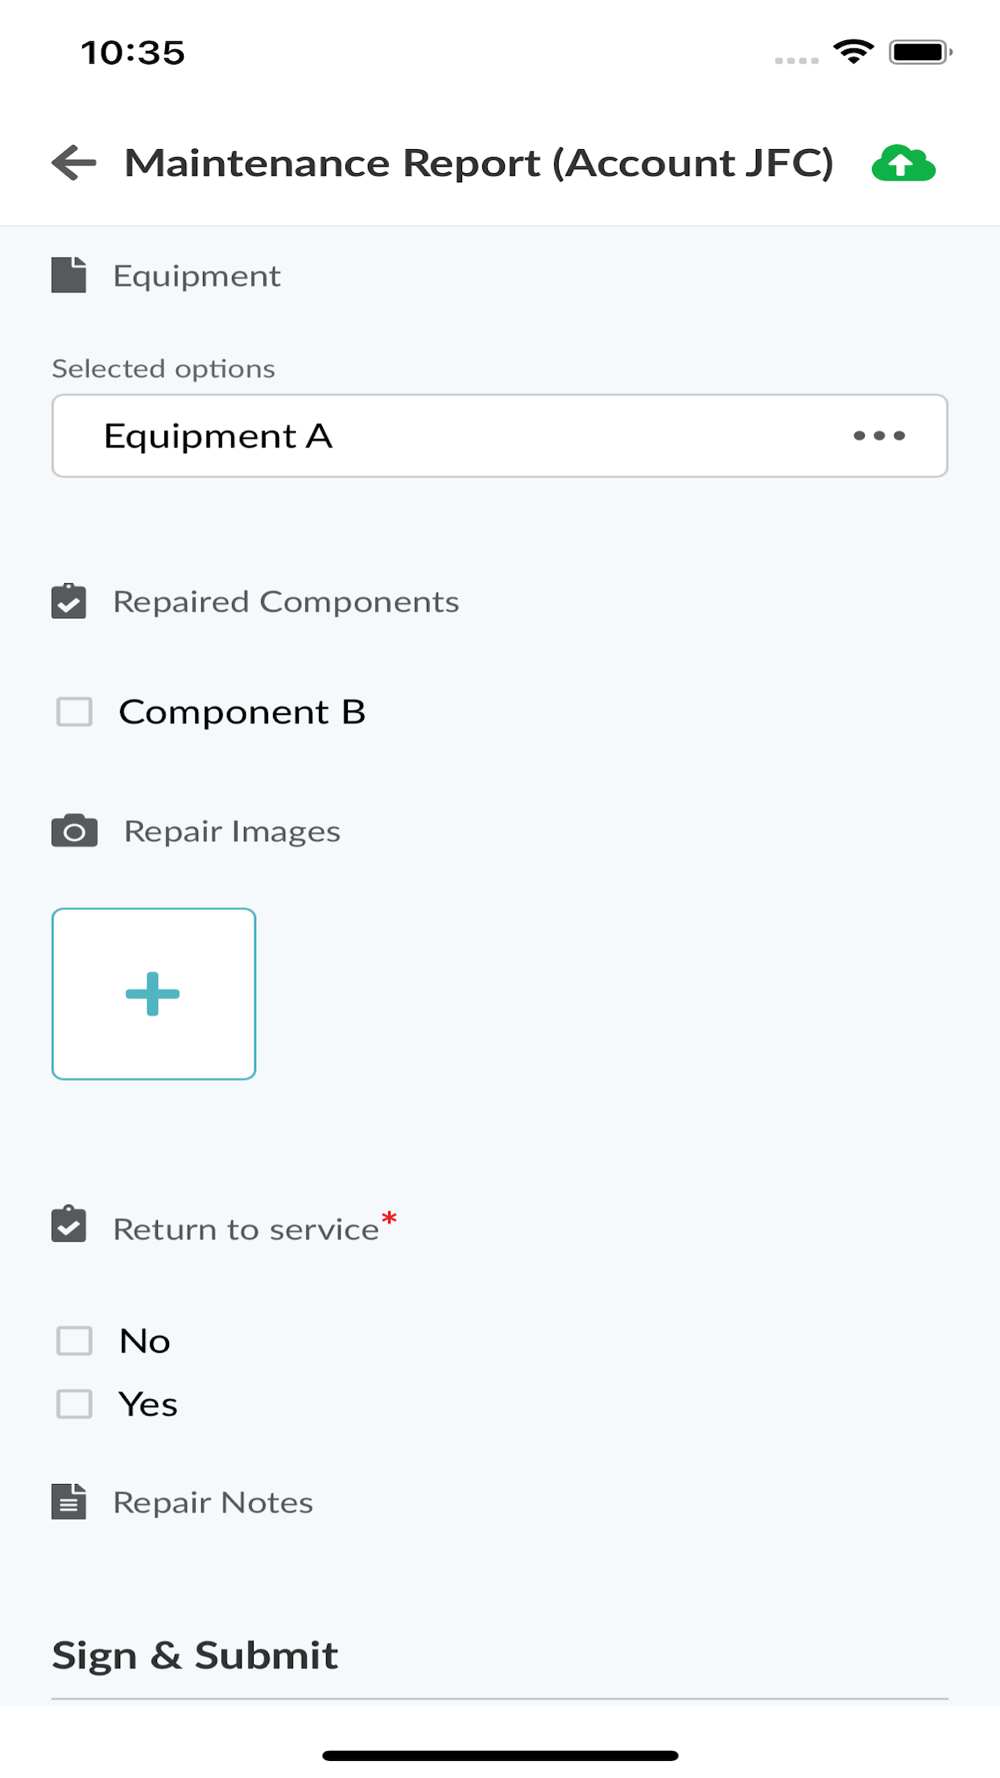Tap the Sign & Submit section header
The image size is (1000, 1778).
pos(195,1656)
